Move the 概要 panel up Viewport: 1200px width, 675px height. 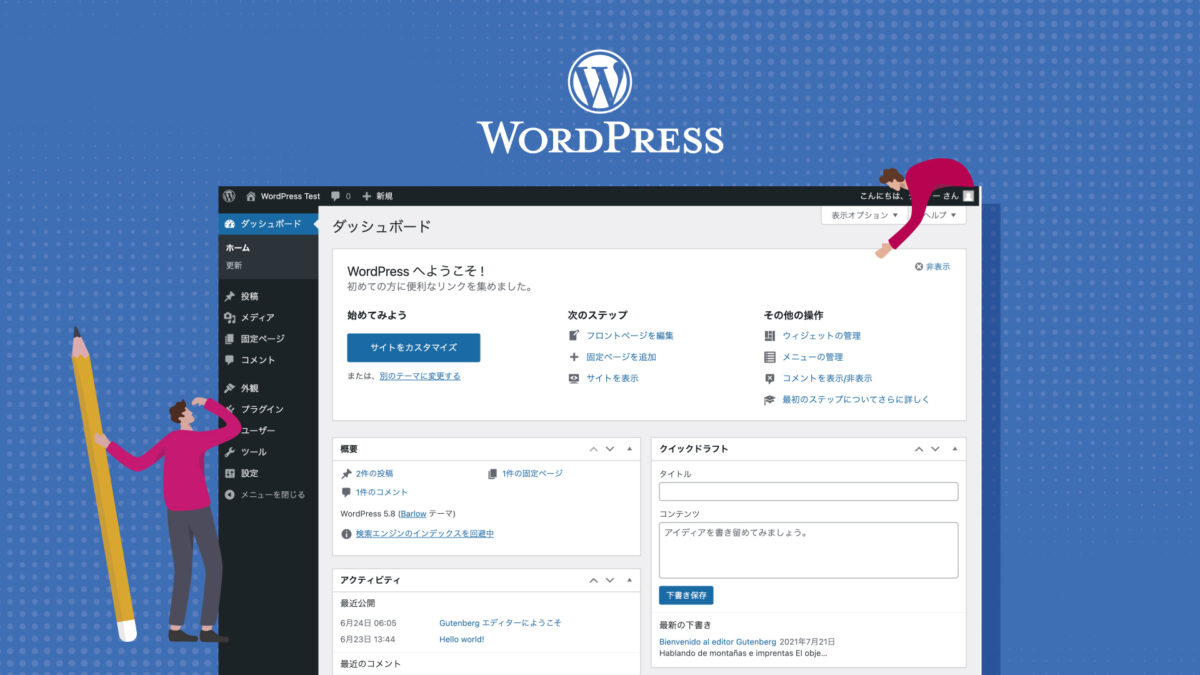(593, 449)
